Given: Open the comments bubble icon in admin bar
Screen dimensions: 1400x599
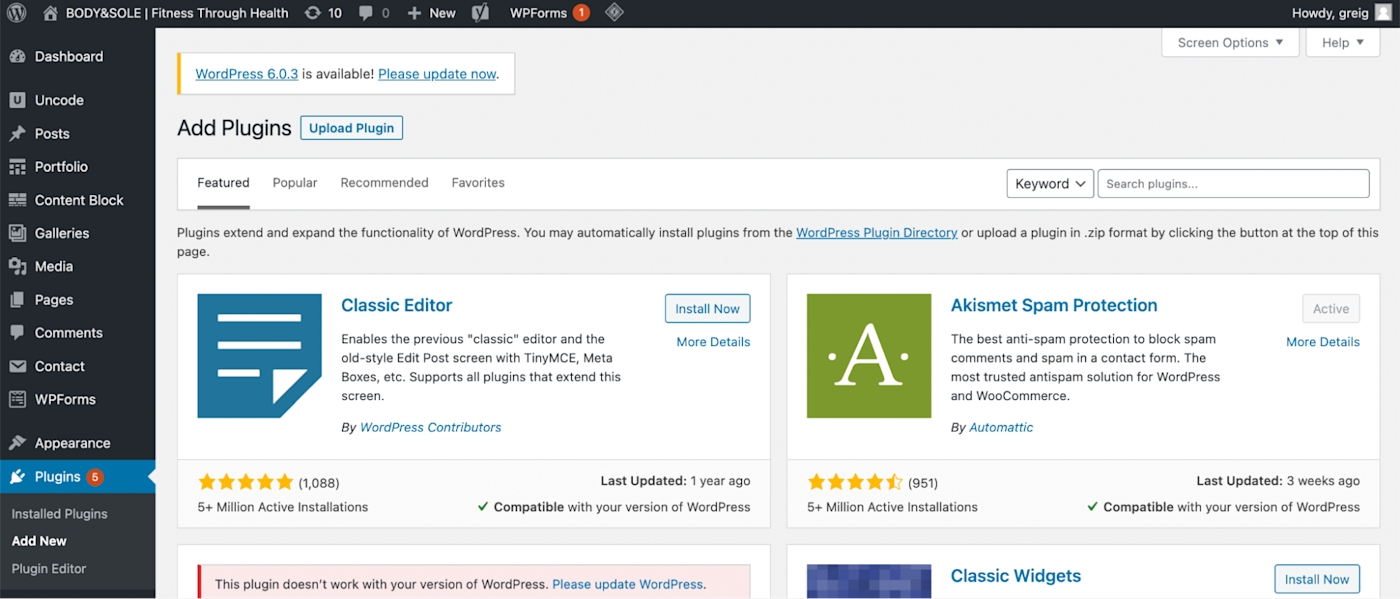Looking at the screenshot, I should (366, 13).
